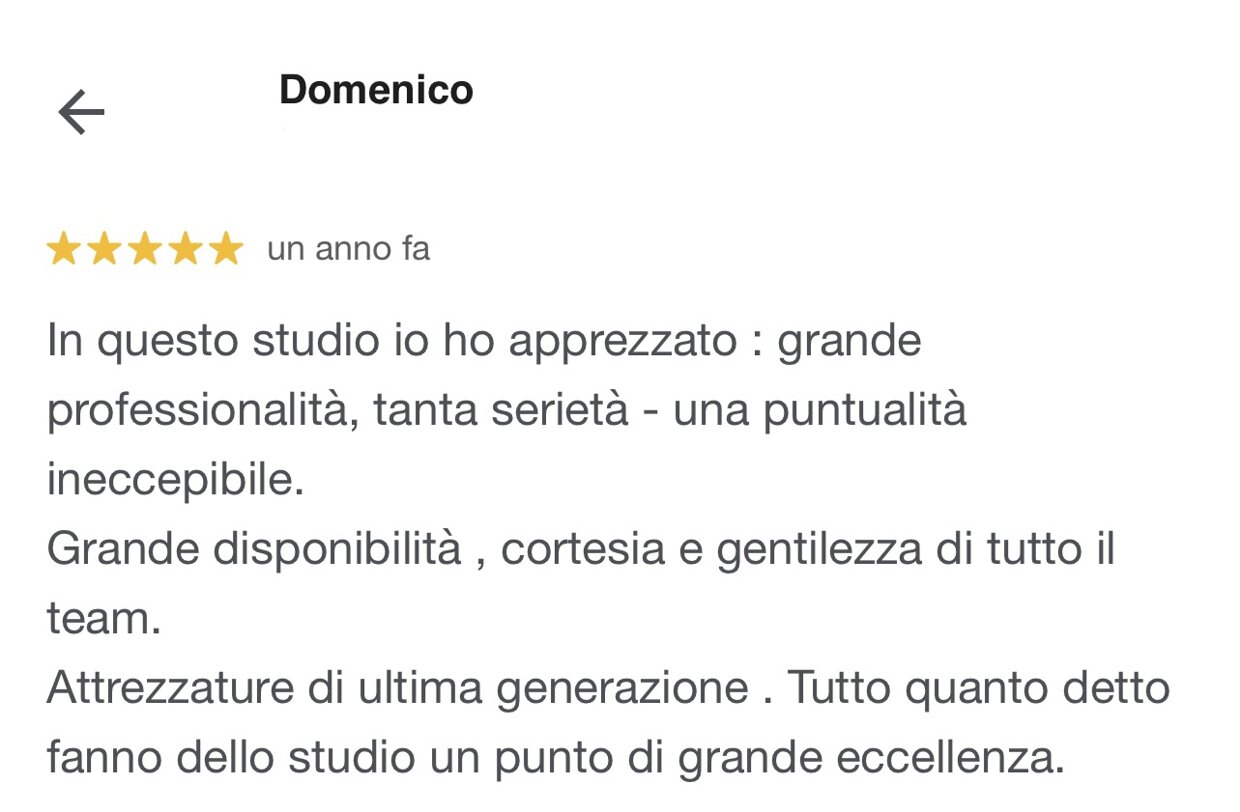This screenshot has height=812, width=1240.
Task: Click the final word "eccellenza."
Action: pos(949,759)
